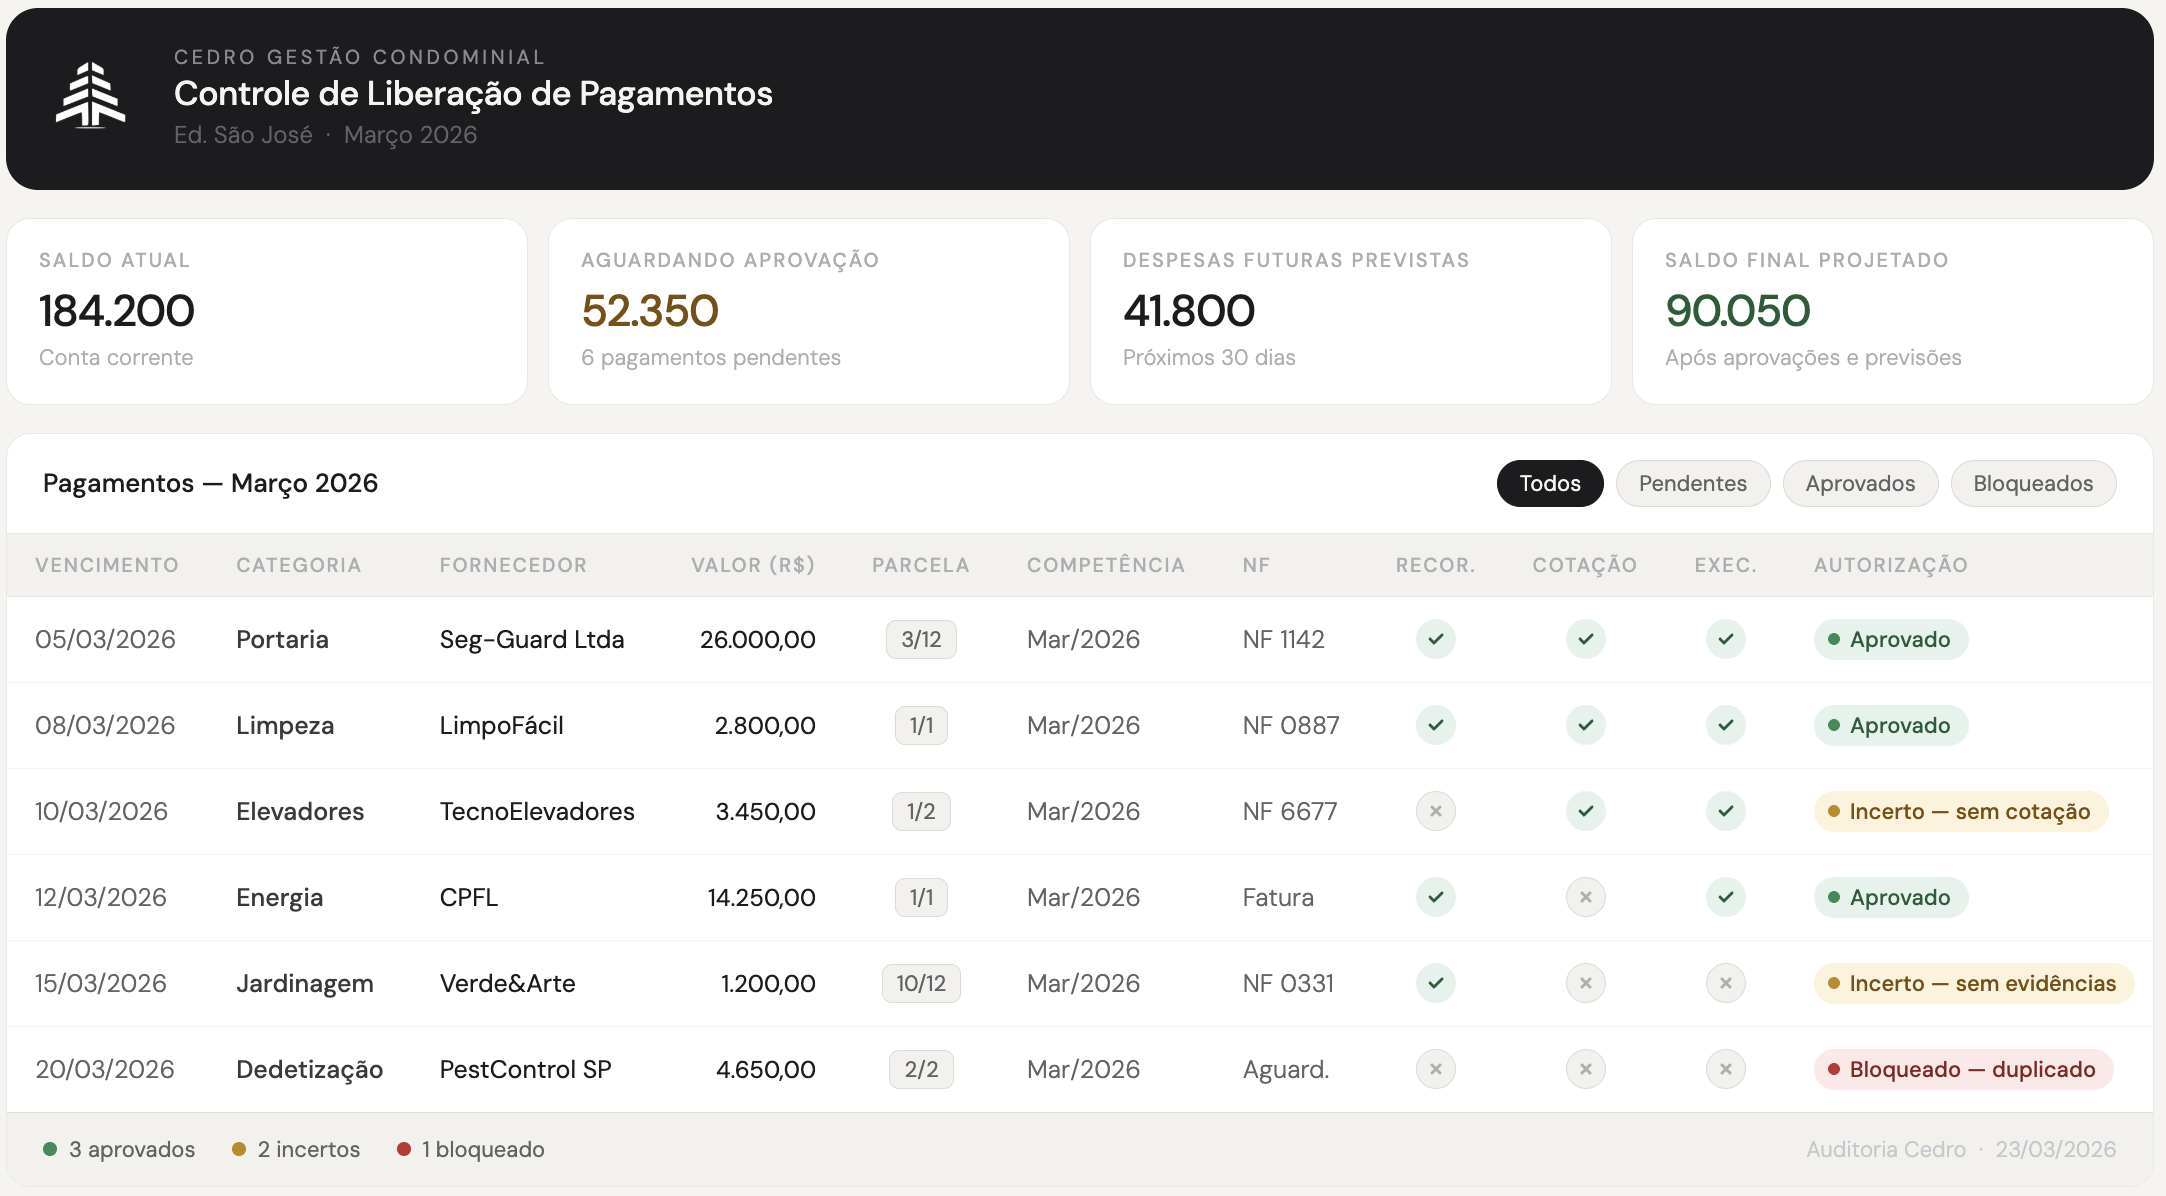2166x1196 pixels.
Task: Click Energia row Exec. check icon
Action: click(1725, 897)
